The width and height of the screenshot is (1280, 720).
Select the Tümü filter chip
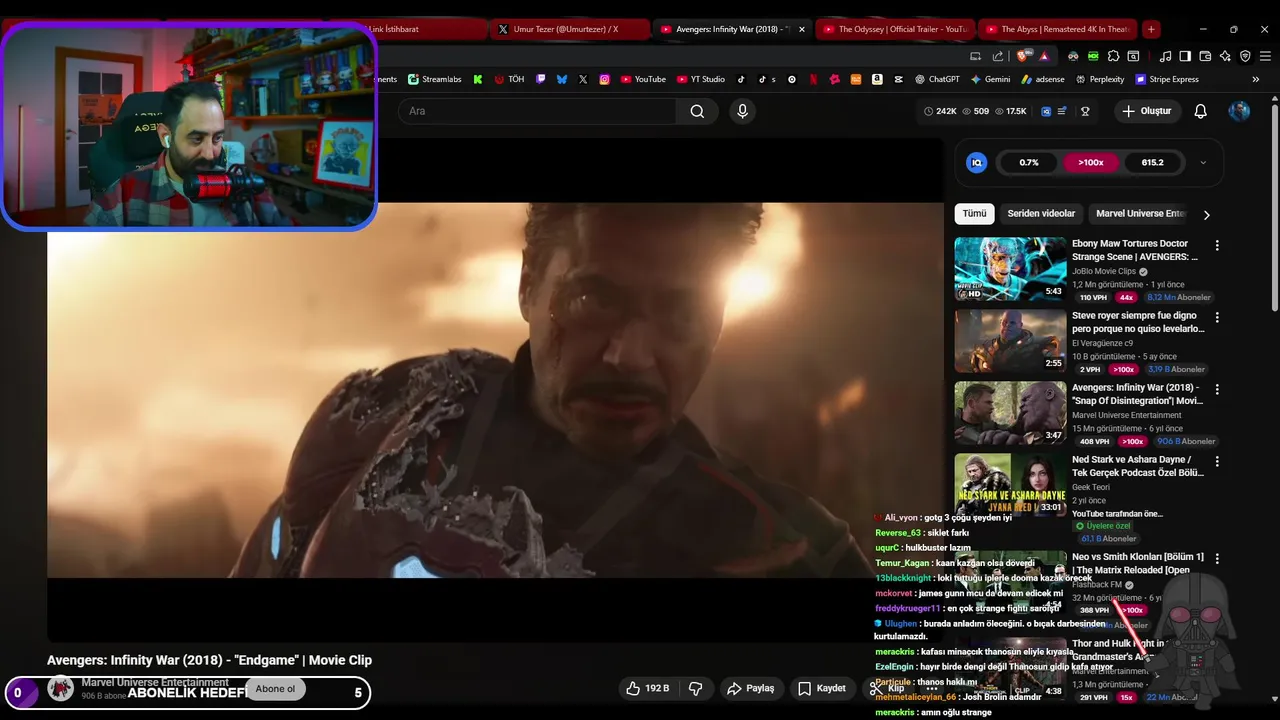click(x=974, y=213)
